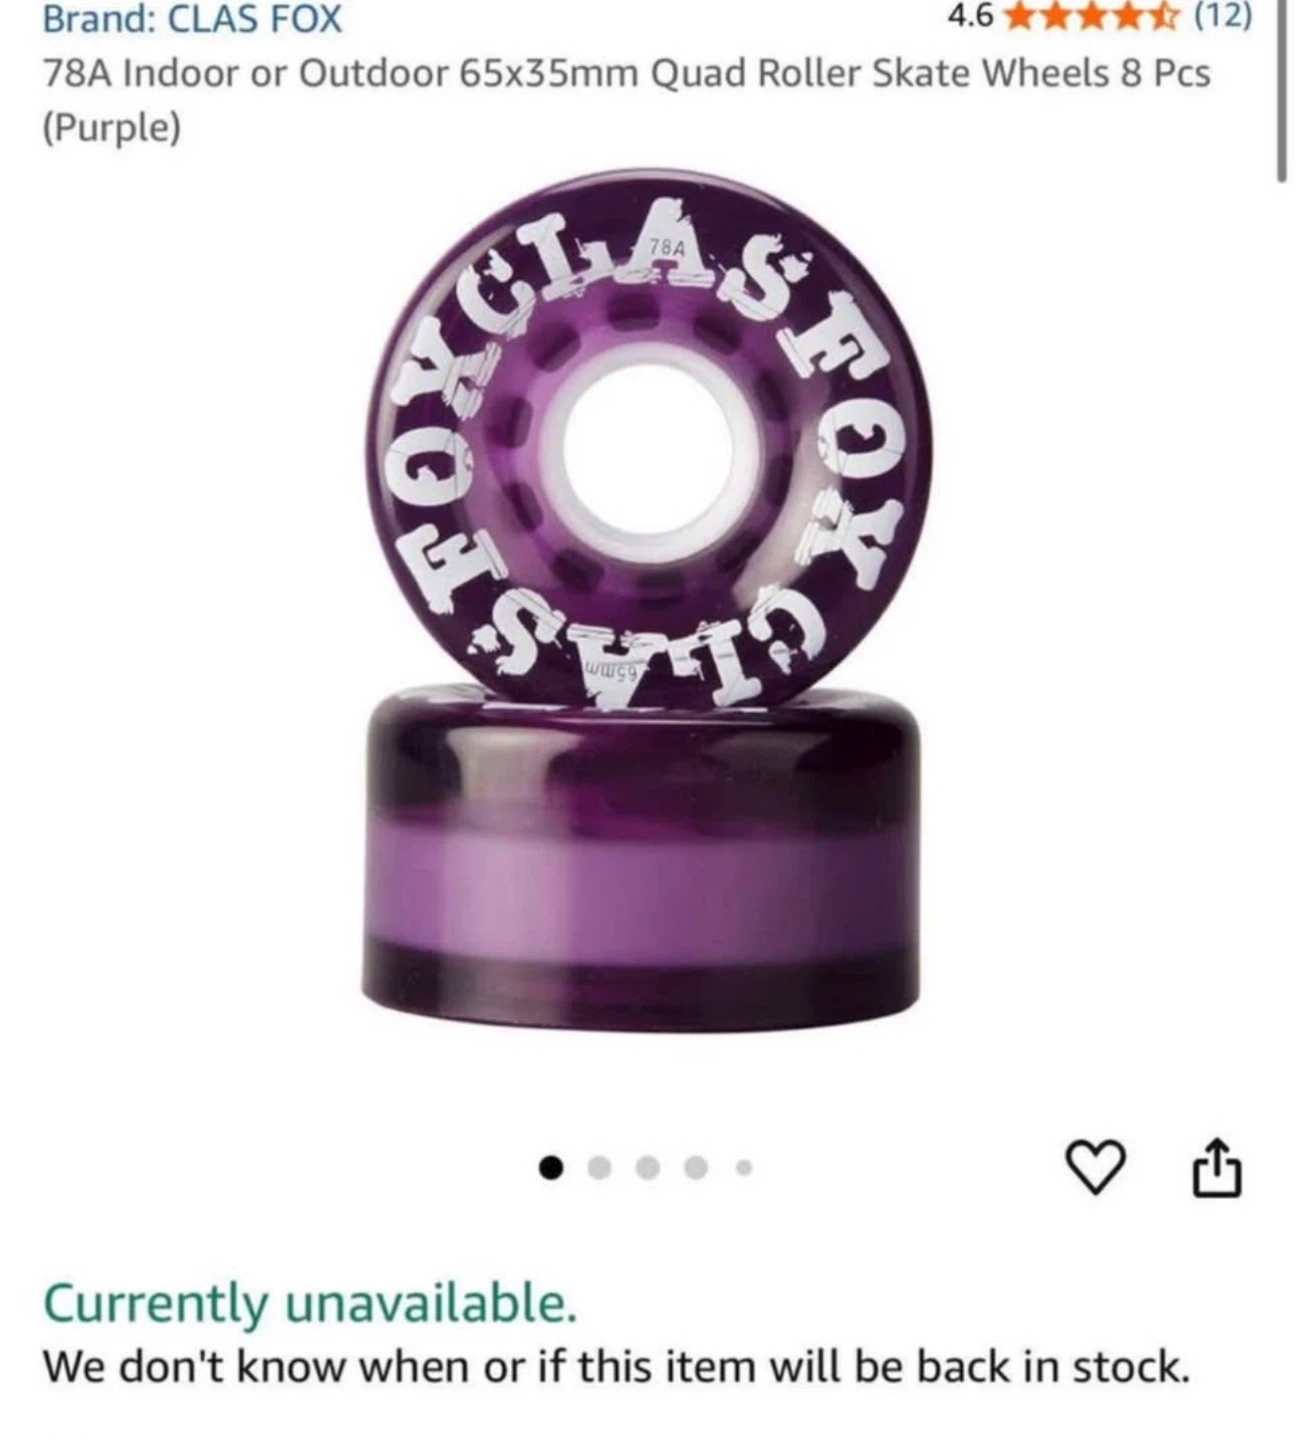Jump to fourth image carousel dot
Viewport: 1296px width, 1440px height.
[696, 1166]
